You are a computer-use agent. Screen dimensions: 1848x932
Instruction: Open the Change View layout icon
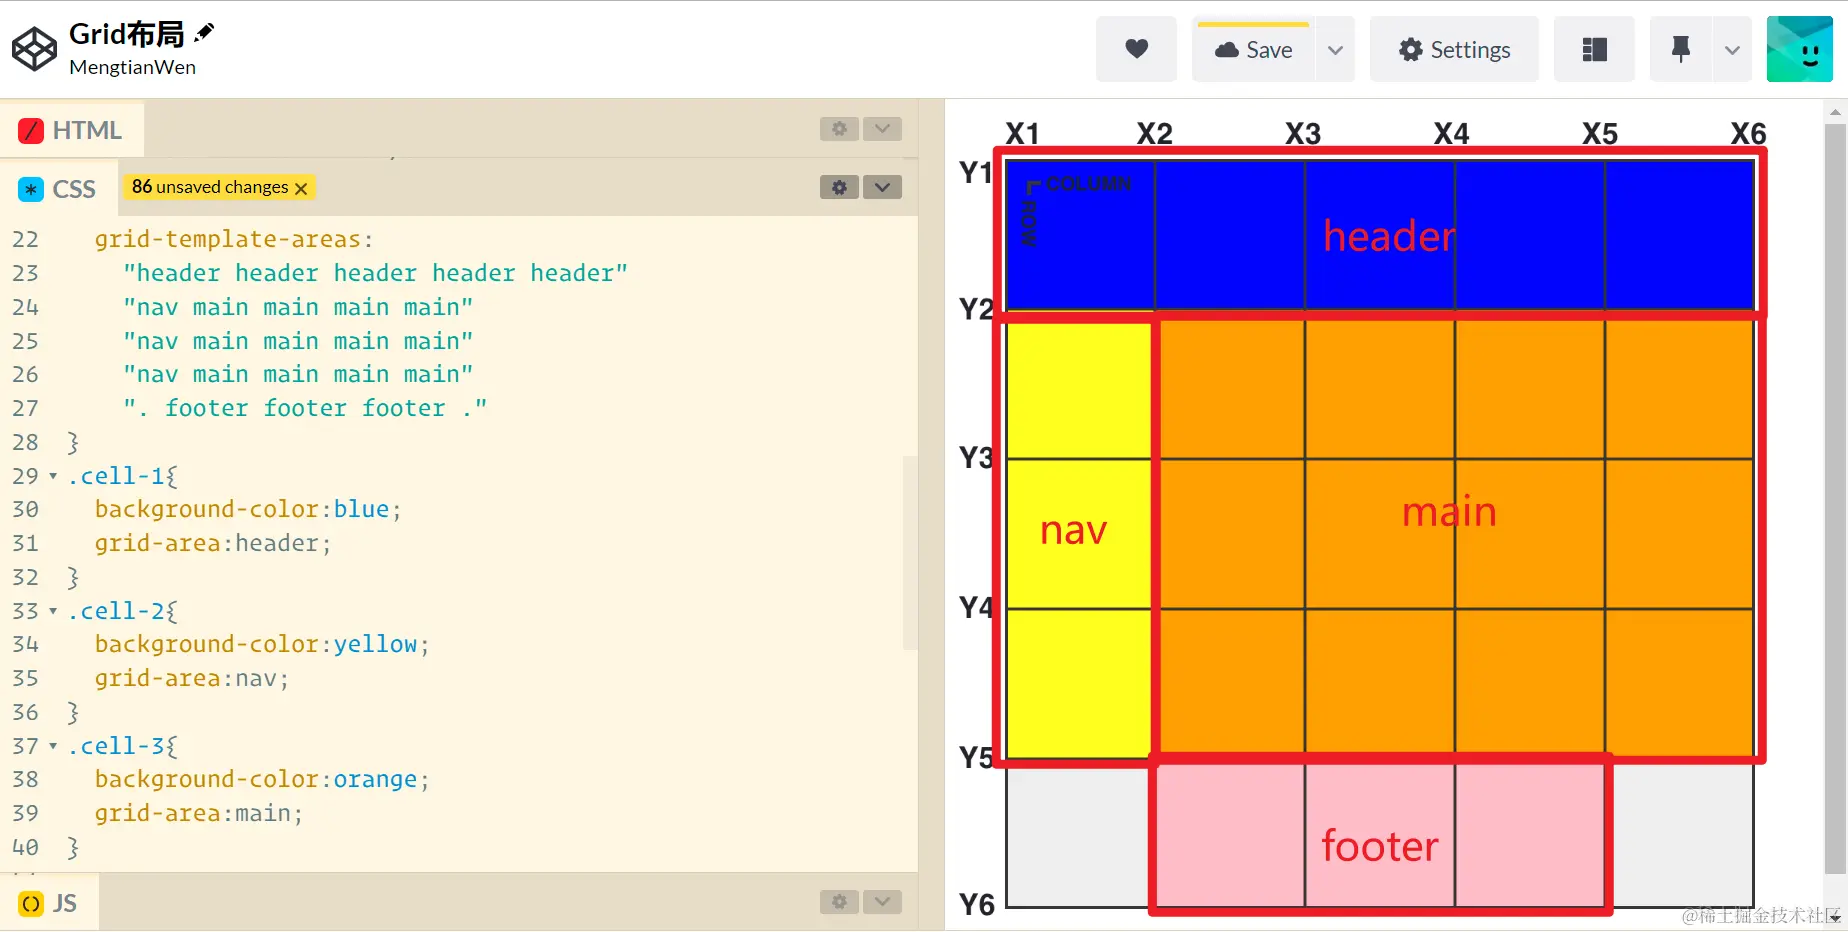pyautogui.click(x=1594, y=49)
